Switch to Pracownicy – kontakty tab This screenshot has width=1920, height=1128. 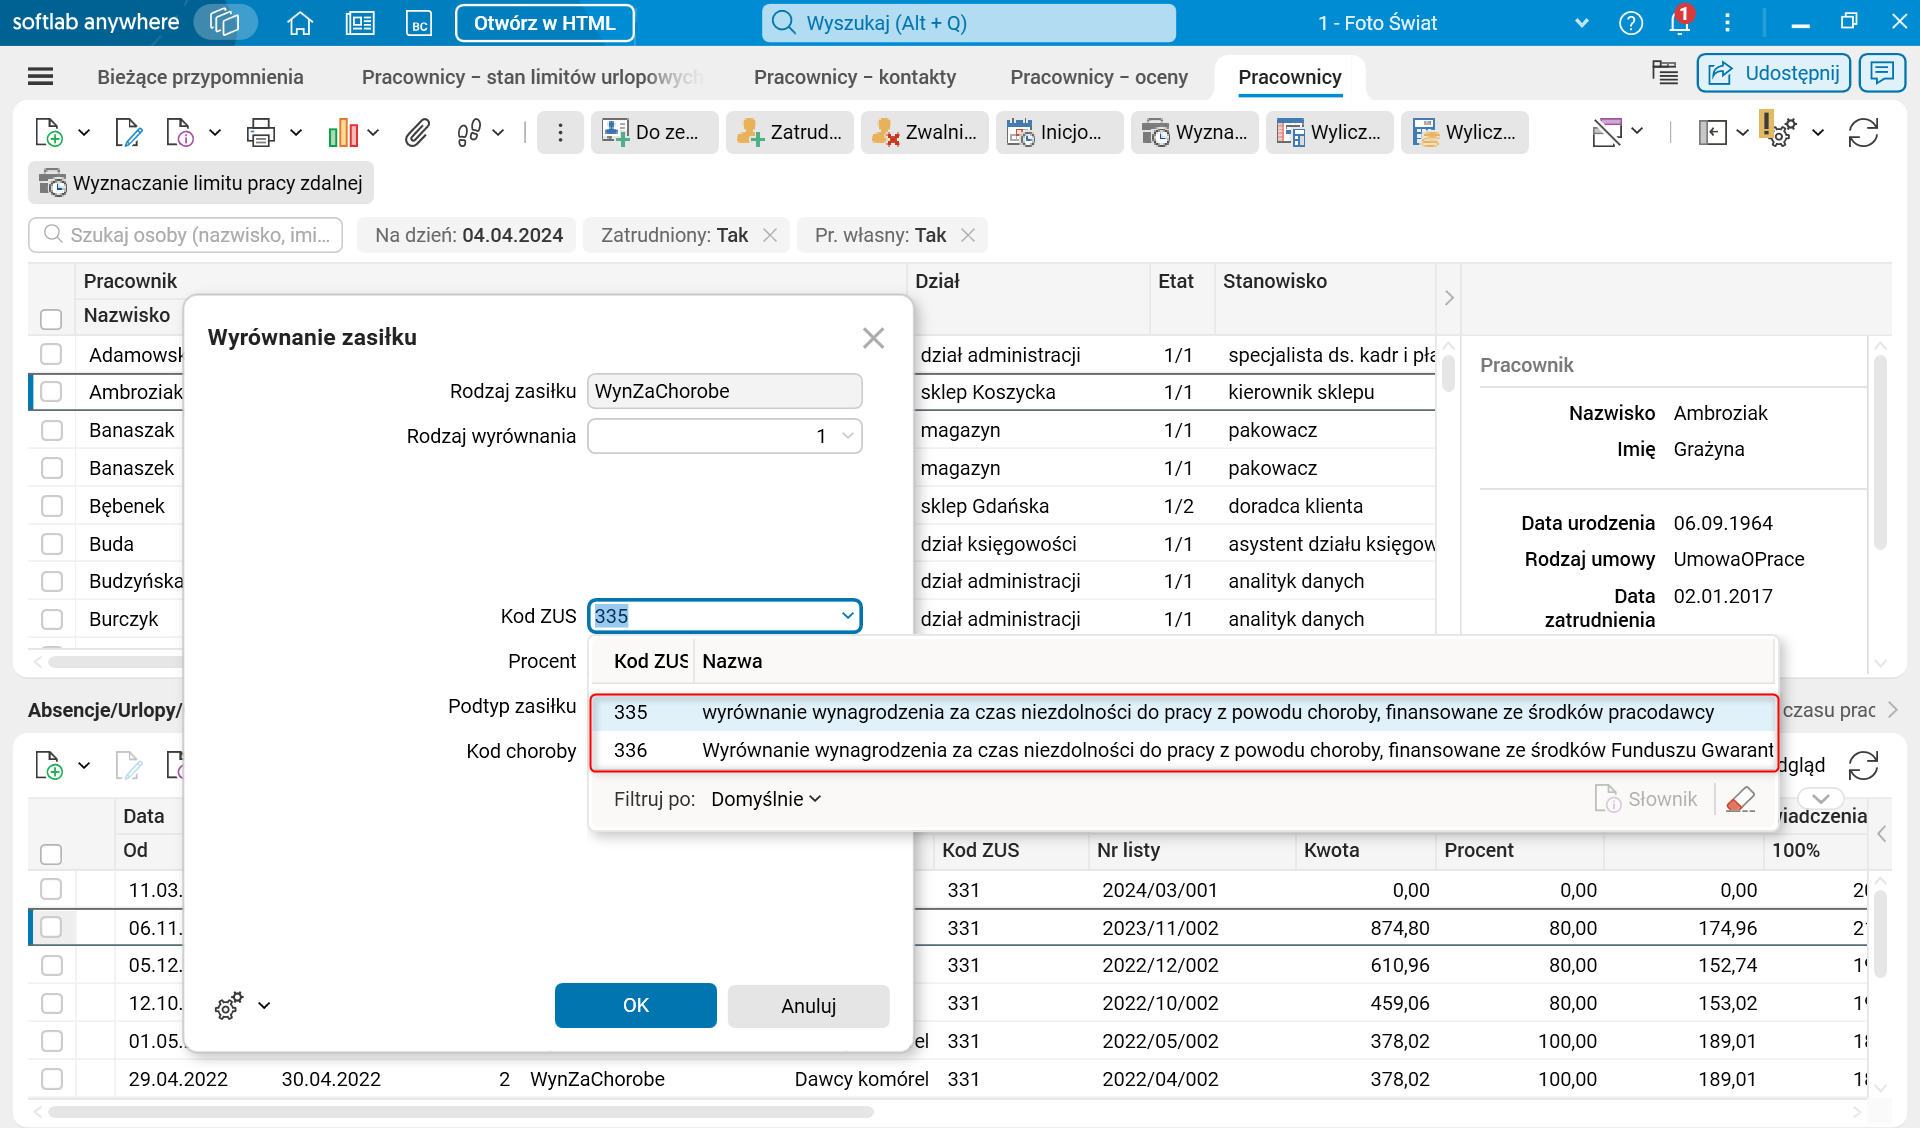click(x=854, y=77)
